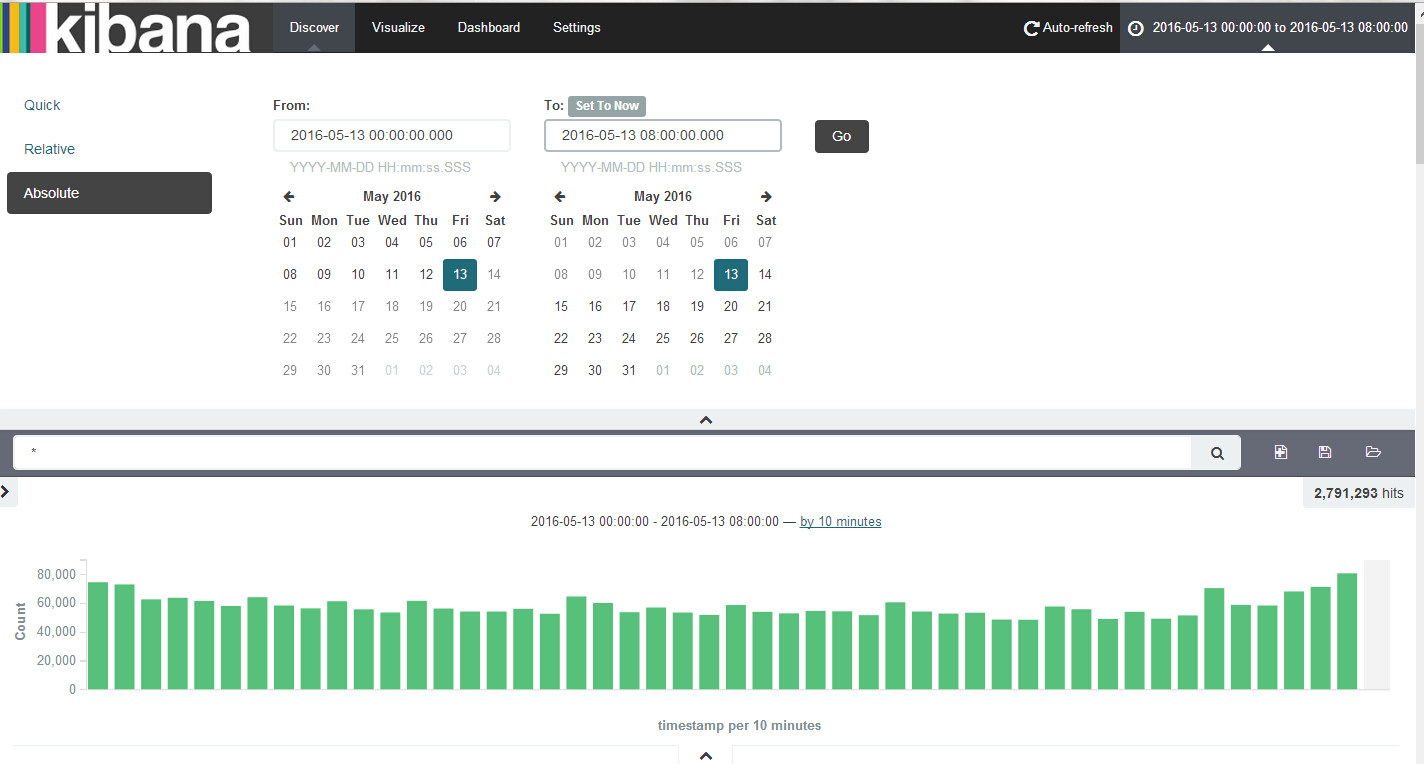Go to previous month in From calendar
1424x764 pixels.
(289, 197)
